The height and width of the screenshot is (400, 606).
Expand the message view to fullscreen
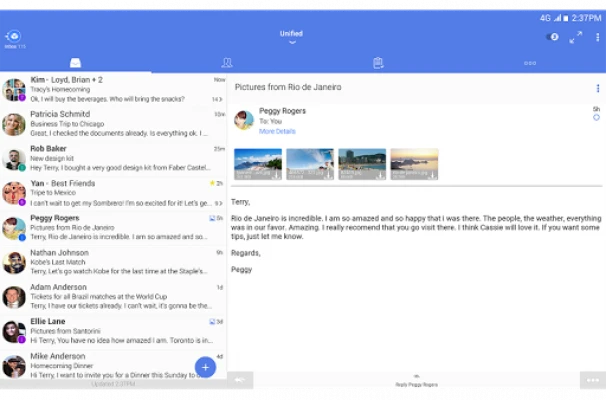[575, 37]
